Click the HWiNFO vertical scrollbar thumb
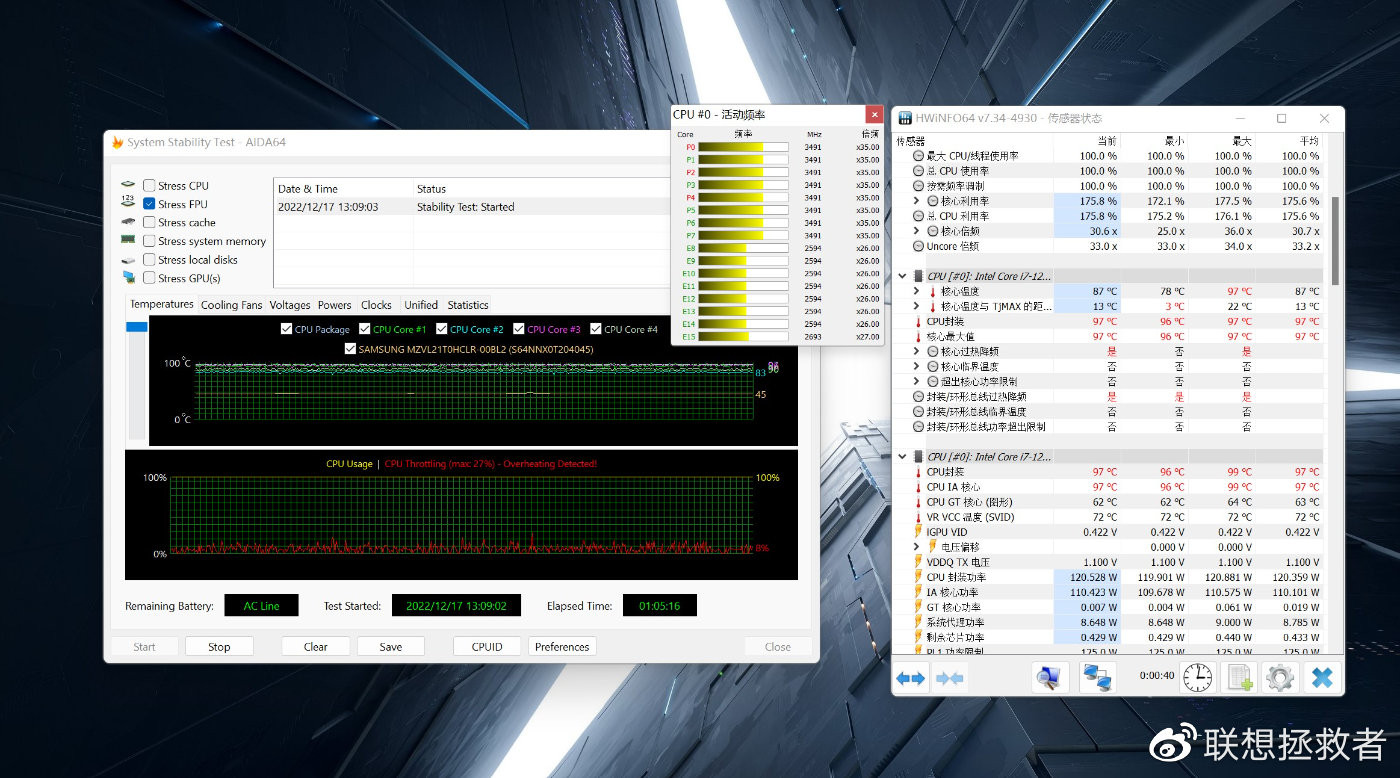 tap(1337, 240)
